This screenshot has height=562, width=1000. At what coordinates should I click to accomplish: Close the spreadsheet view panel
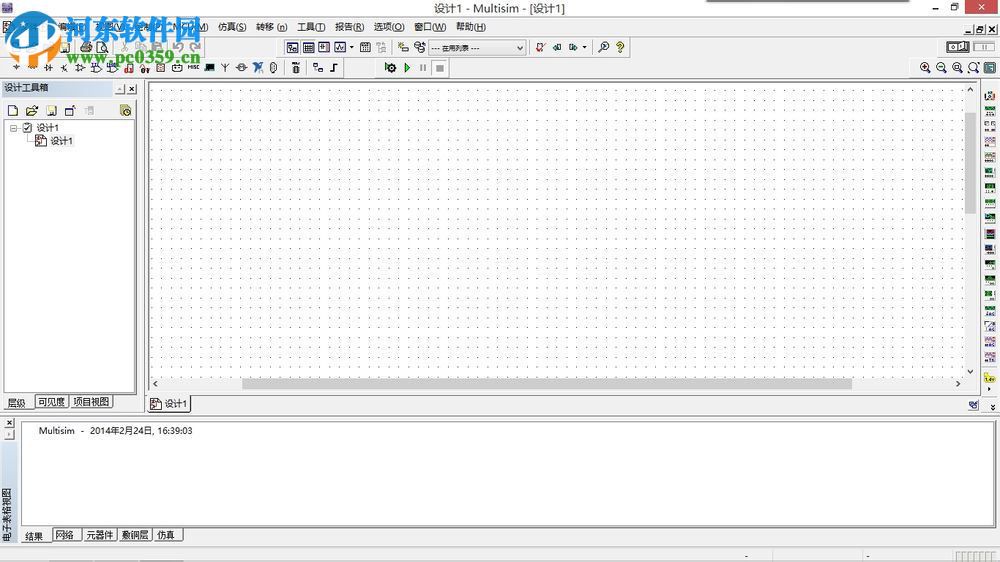(x=10, y=422)
